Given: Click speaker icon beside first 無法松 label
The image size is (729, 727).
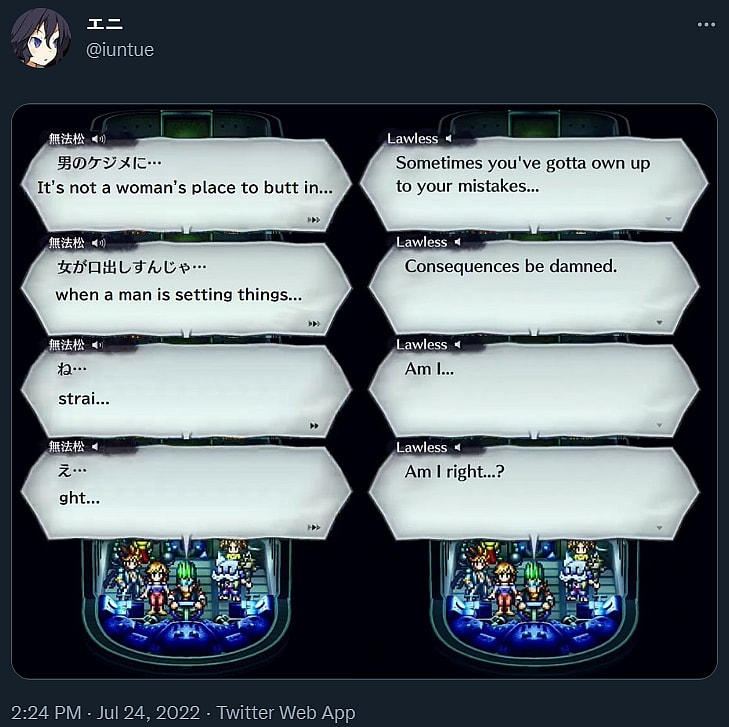Looking at the screenshot, I should coord(99,139).
